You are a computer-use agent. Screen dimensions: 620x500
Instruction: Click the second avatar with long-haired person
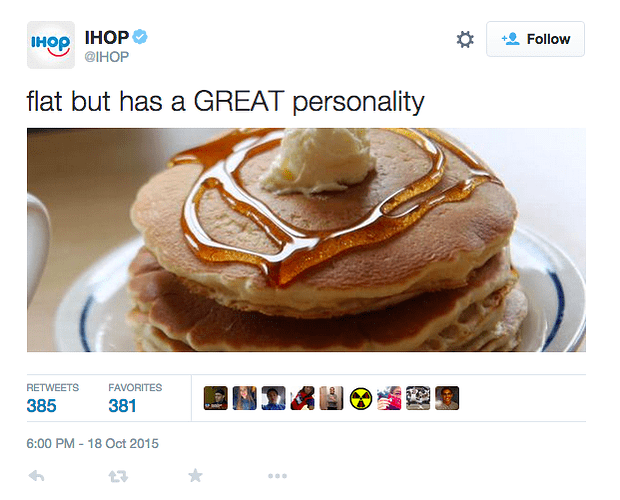245,398
